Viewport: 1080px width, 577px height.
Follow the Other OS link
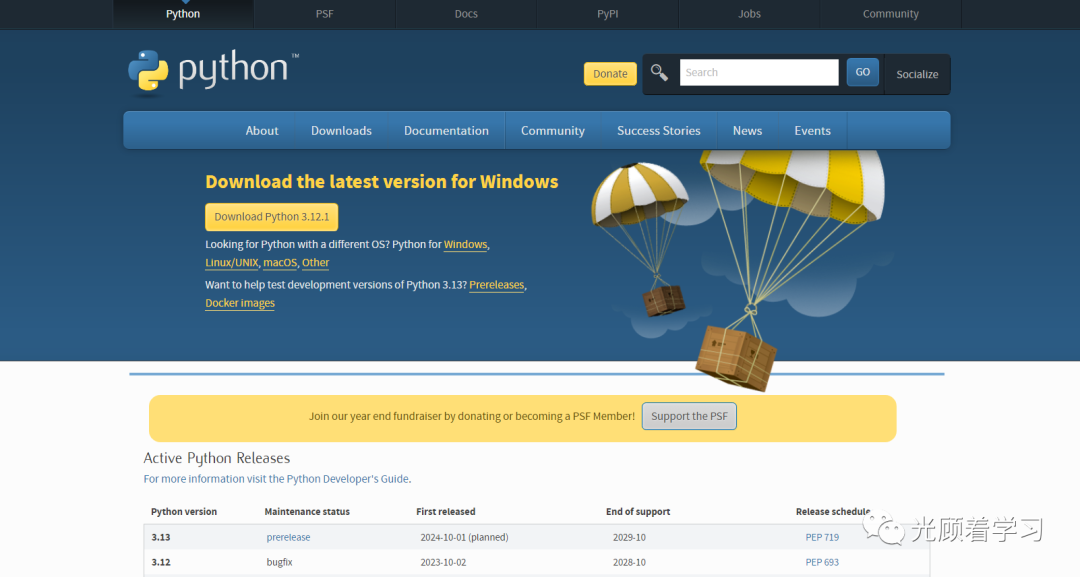coord(315,263)
